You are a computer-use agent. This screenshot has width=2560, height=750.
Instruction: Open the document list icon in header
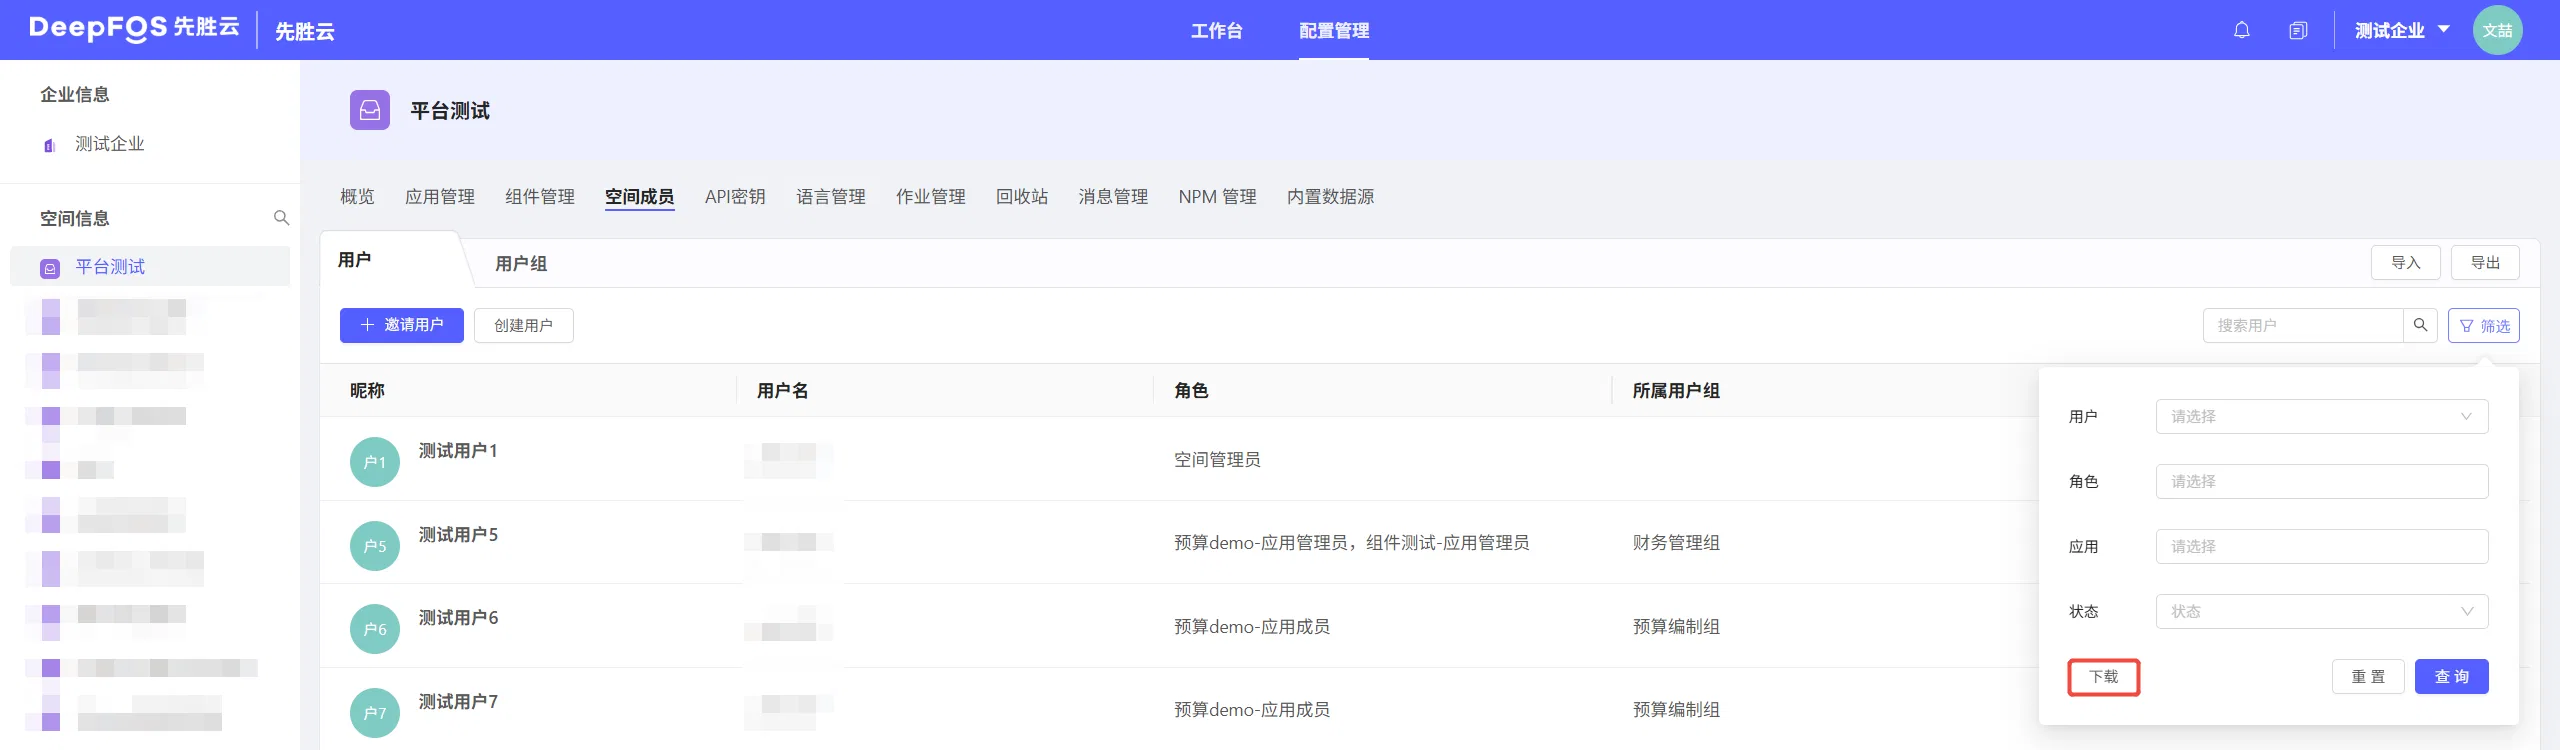pyautogui.click(x=2298, y=30)
